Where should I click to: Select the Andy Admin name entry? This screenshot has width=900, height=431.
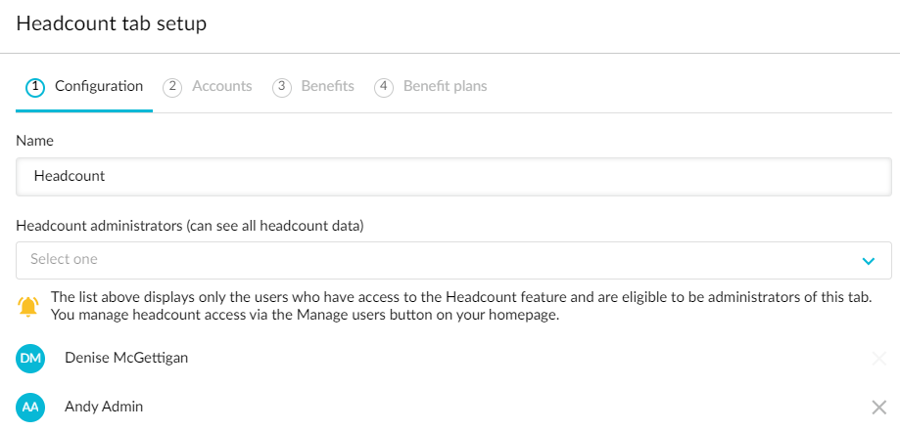click(104, 407)
